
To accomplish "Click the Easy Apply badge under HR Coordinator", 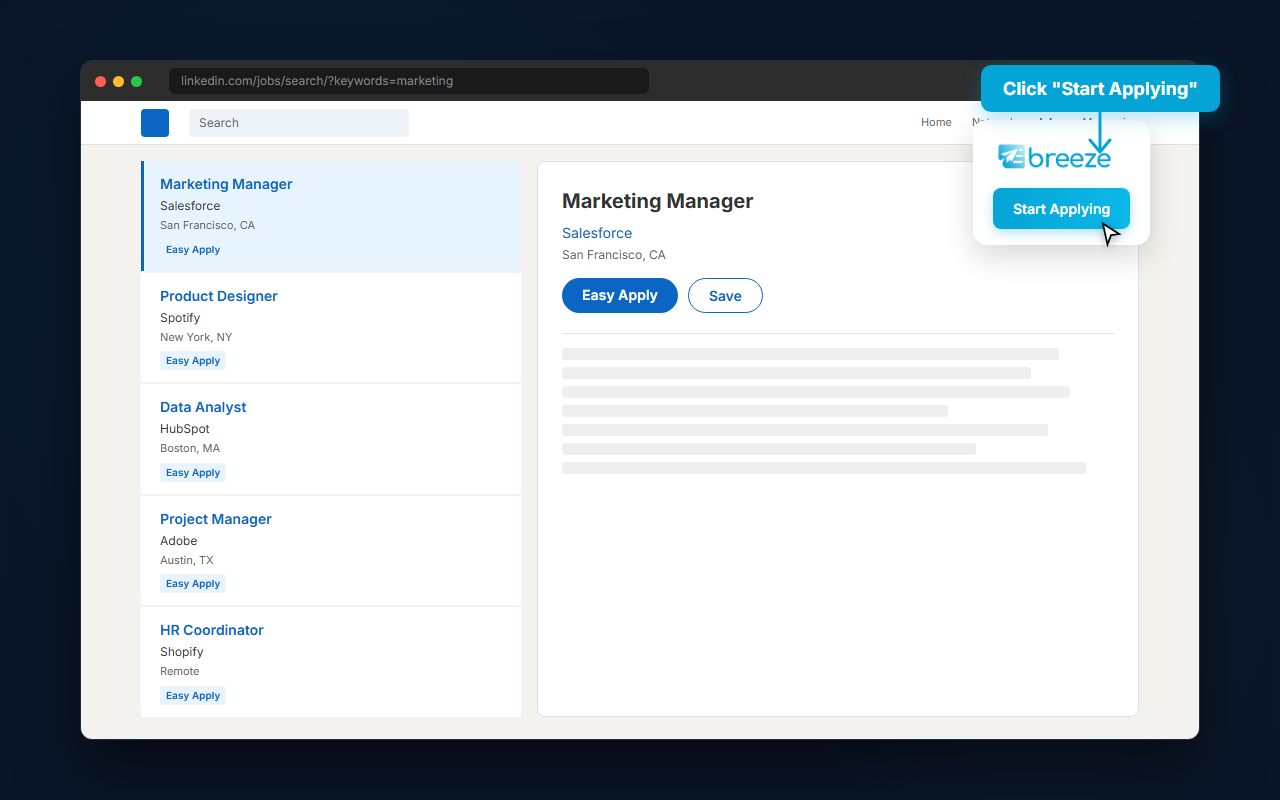I will pos(192,695).
